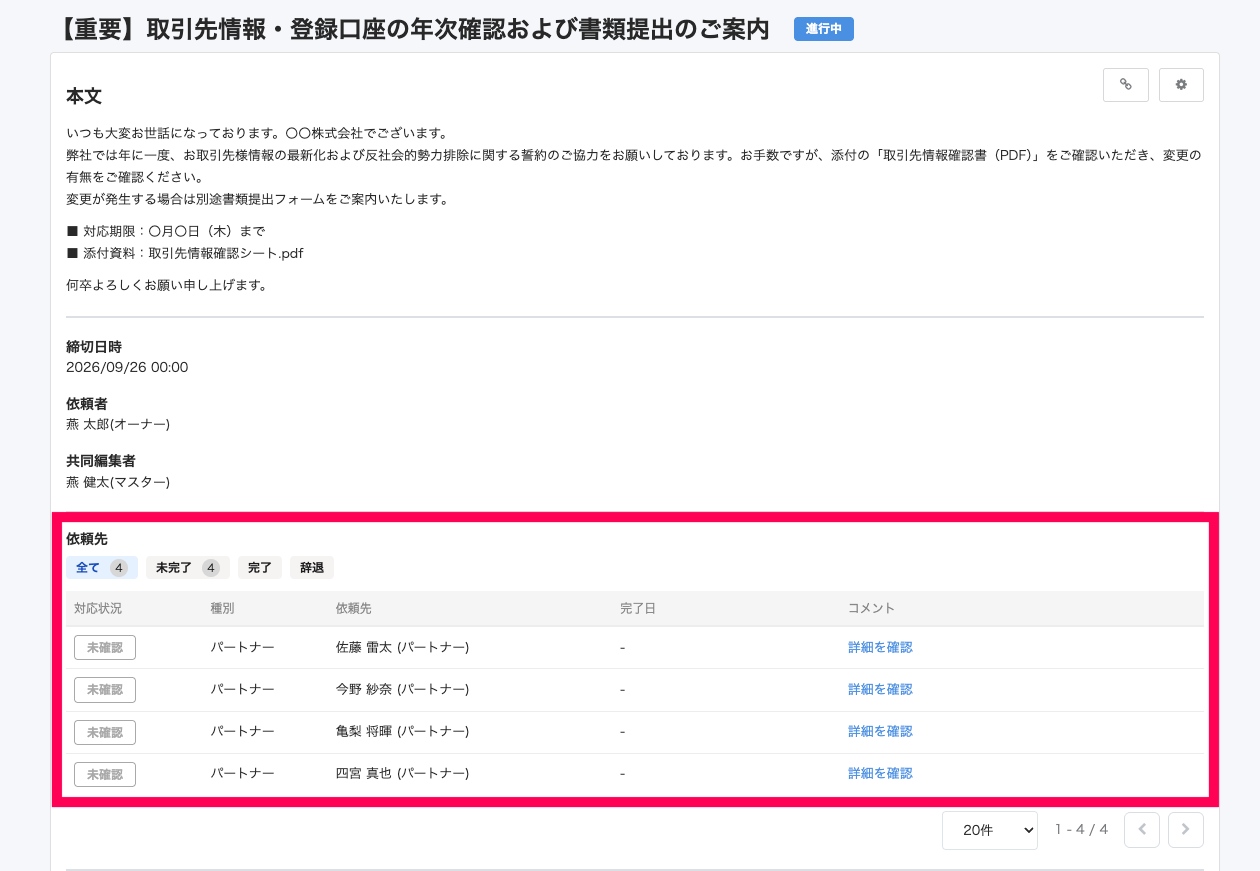
Task: Click the 種別 column header
Action: (222, 608)
